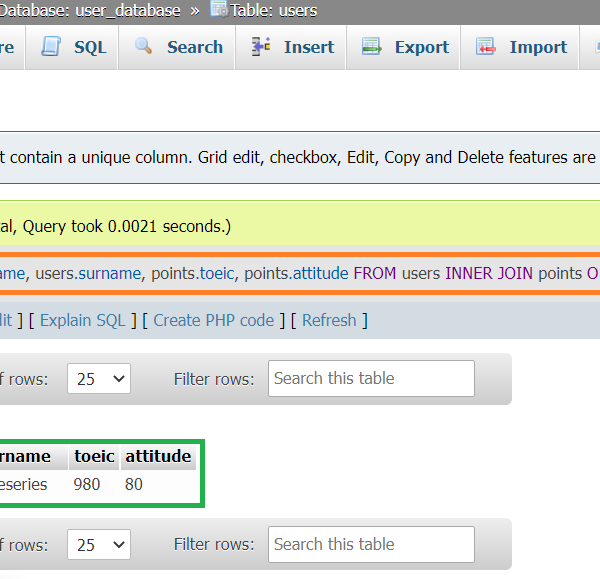Click the Insert tab icon
The image size is (600, 579).
[x=262, y=47]
